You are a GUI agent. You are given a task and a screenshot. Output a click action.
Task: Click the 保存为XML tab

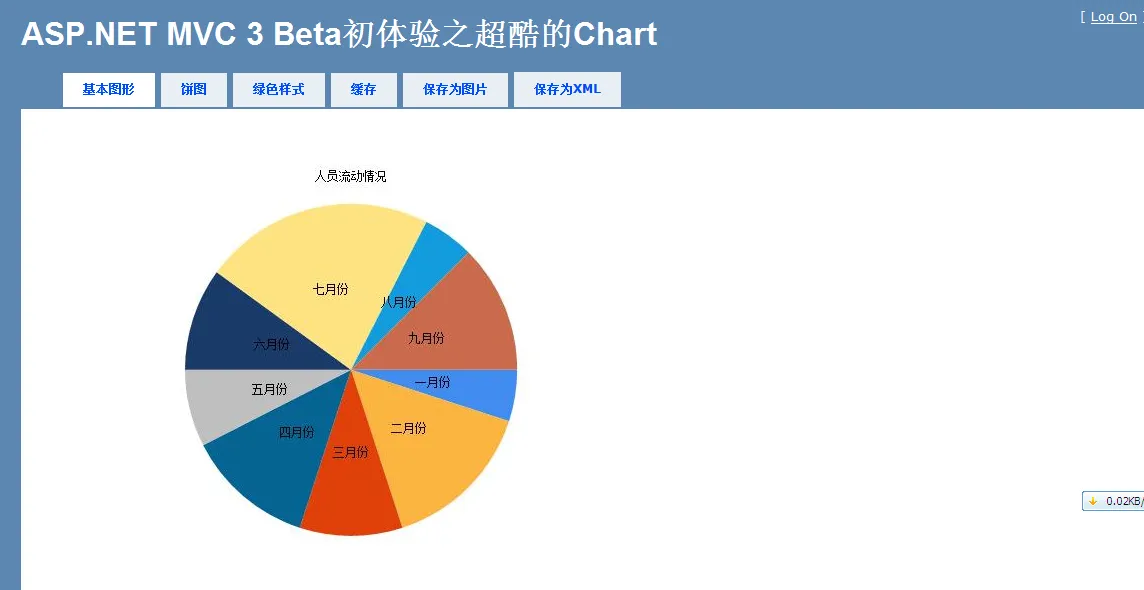point(567,89)
